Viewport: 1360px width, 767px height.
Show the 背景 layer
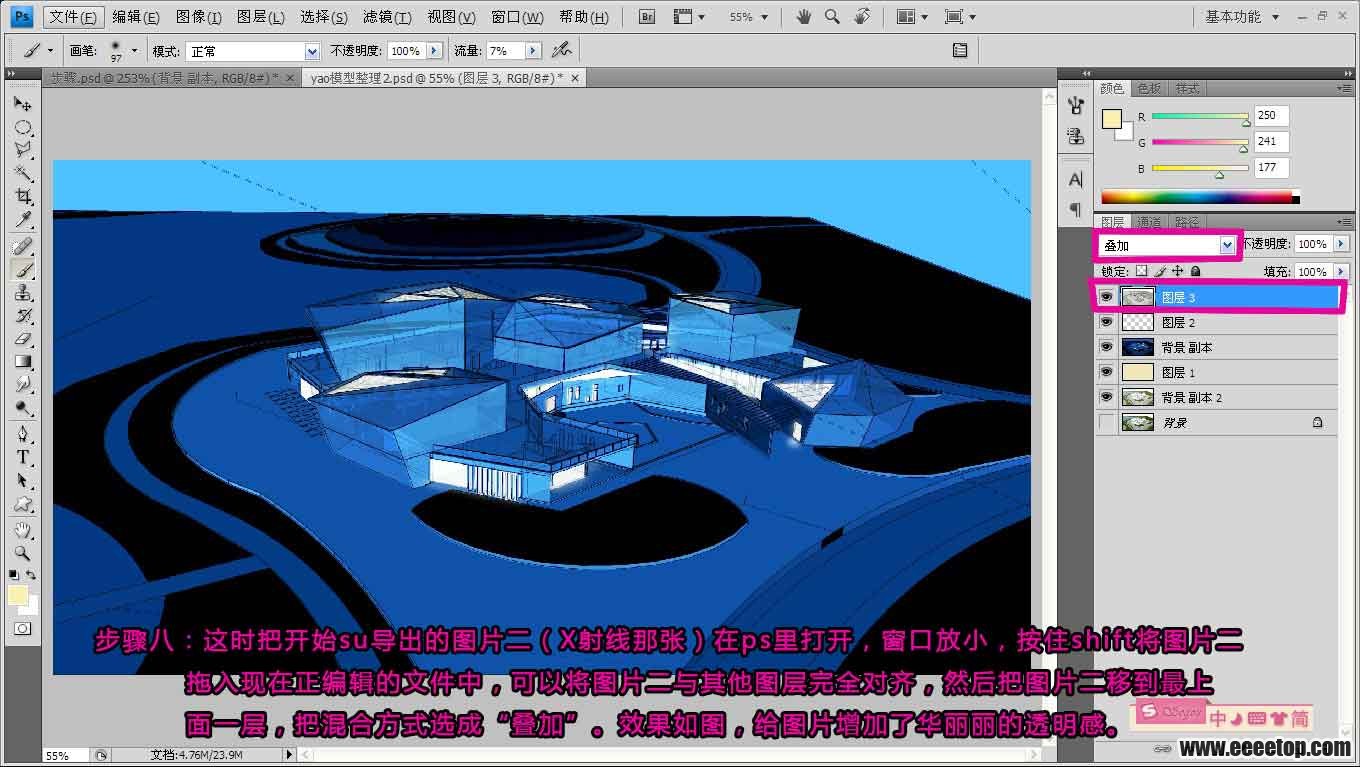[1106, 423]
